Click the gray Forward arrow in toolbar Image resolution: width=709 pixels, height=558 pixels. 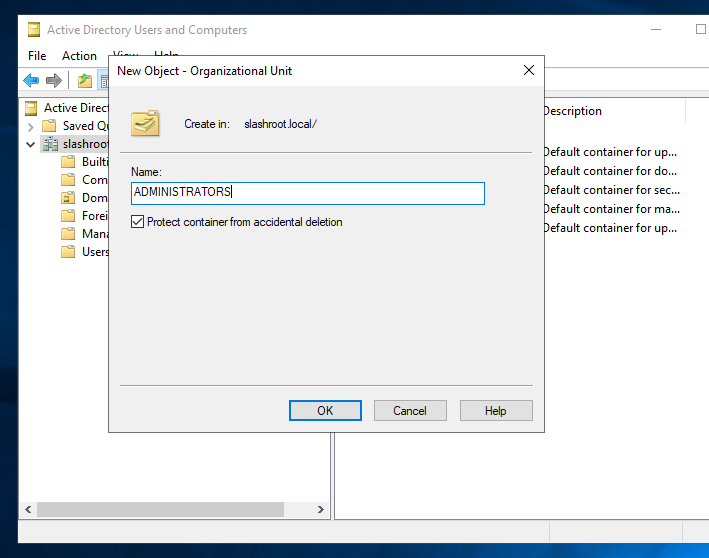click(54, 81)
